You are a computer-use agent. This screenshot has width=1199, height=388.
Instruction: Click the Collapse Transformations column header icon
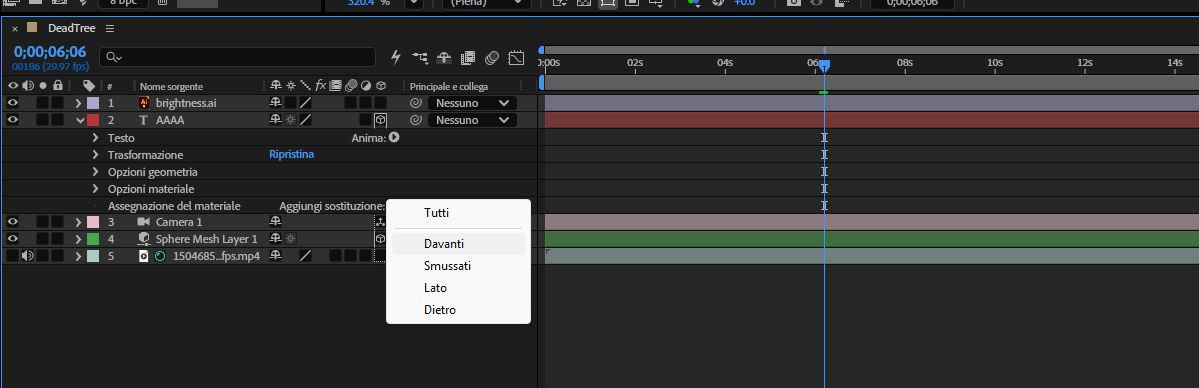(x=291, y=86)
